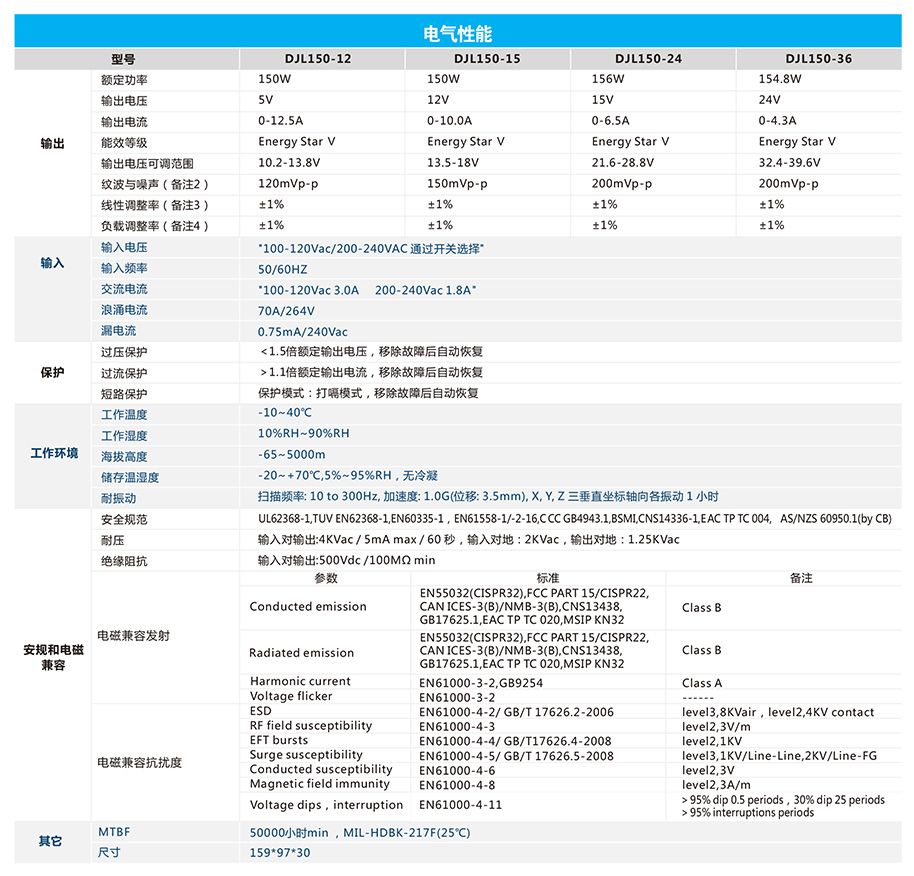
Task: Click the 储存温湿度 row label
Action: click(130, 478)
